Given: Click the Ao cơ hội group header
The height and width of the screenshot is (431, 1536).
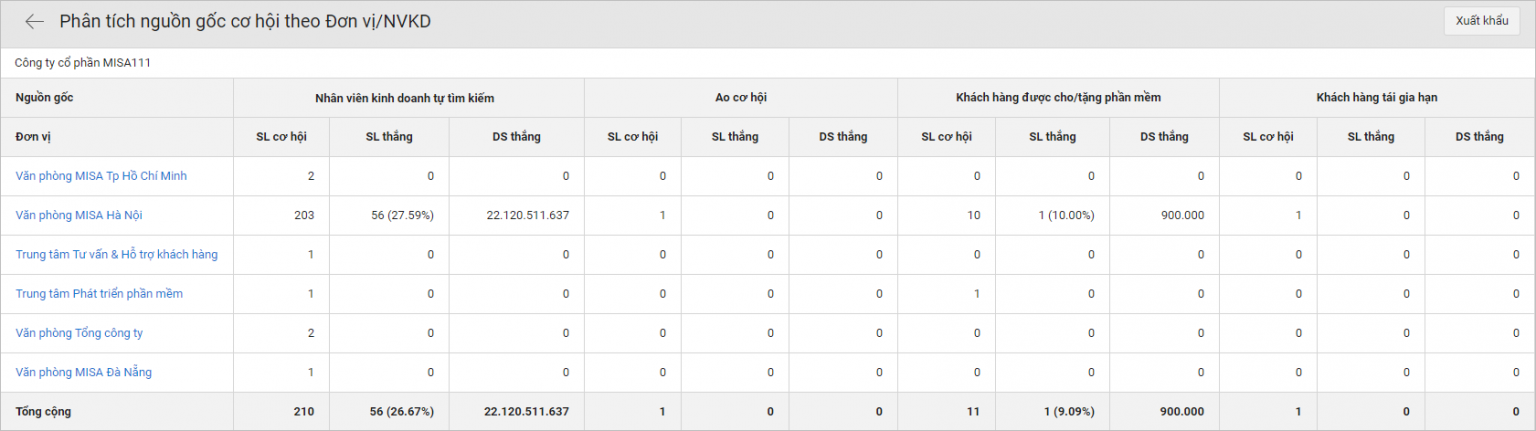Looking at the screenshot, I should pyautogui.click(x=740, y=98).
